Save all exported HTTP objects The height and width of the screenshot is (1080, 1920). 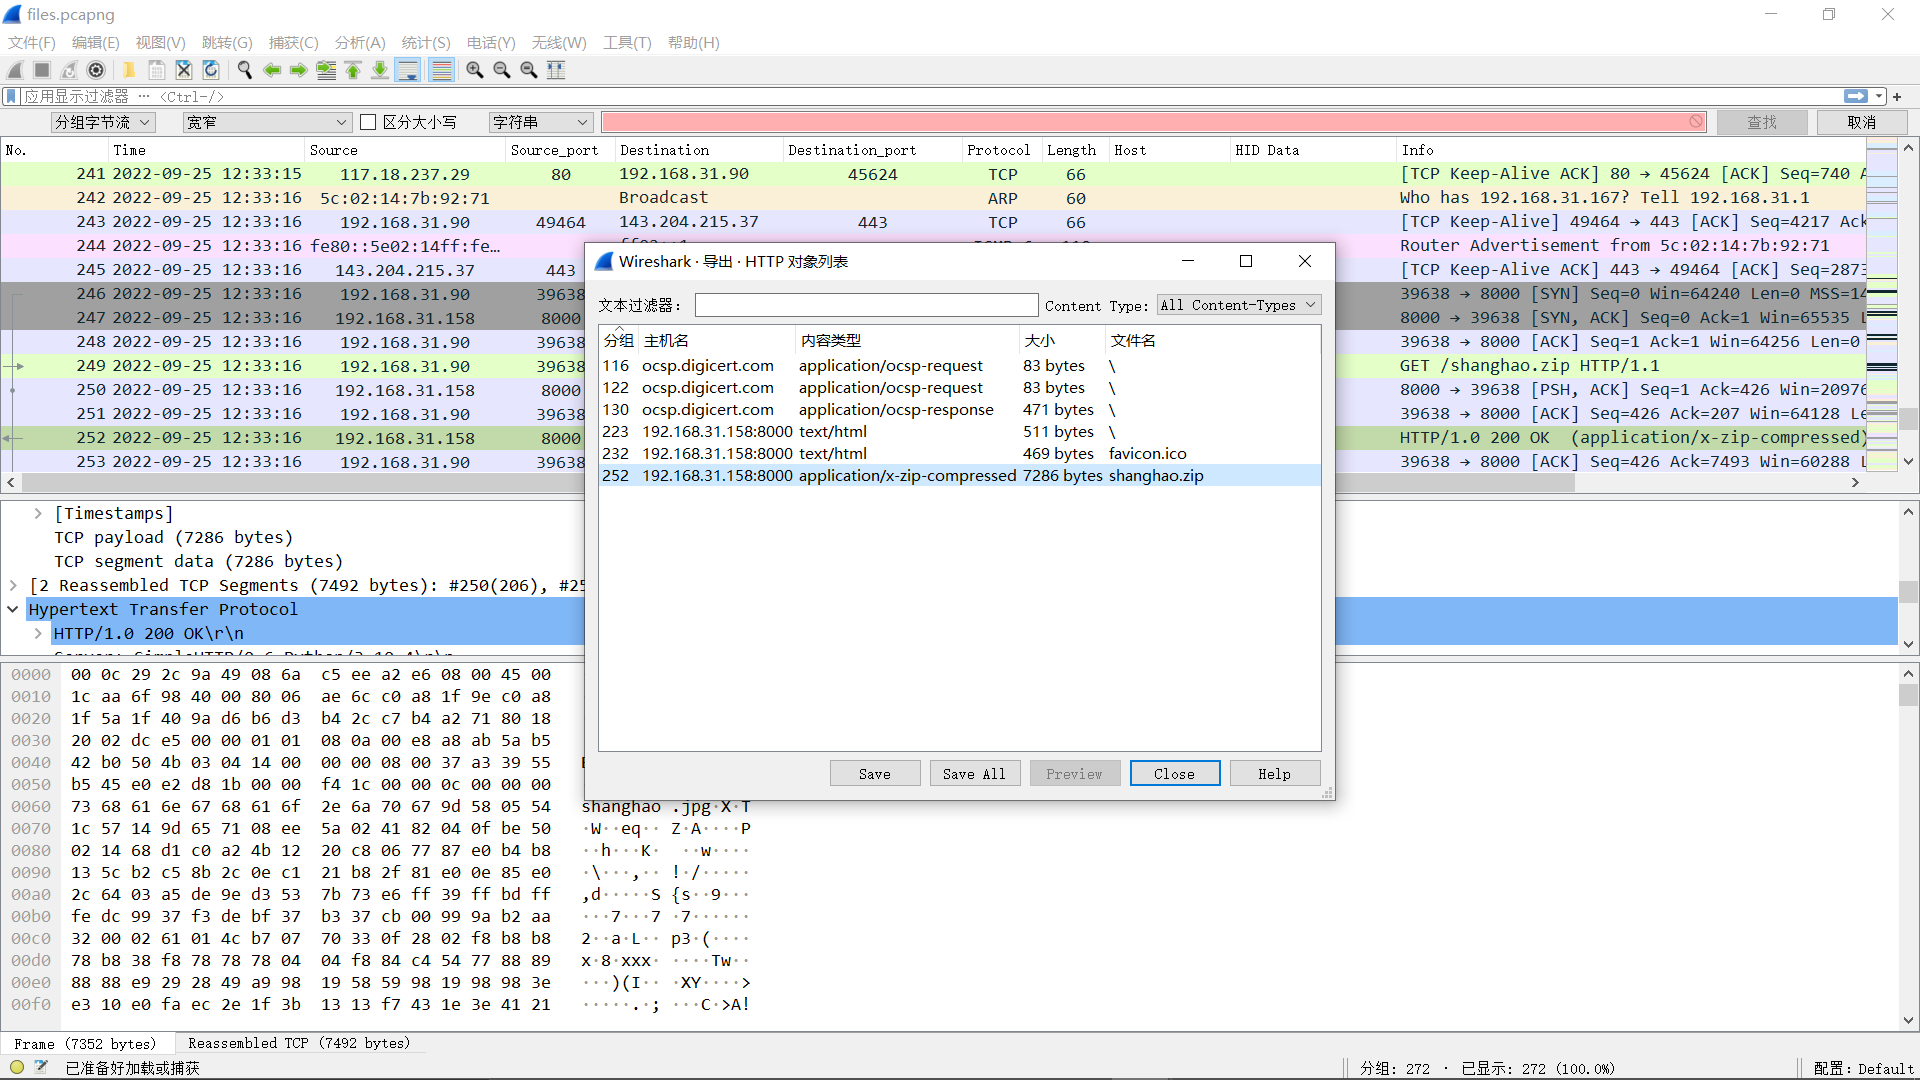(x=974, y=773)
